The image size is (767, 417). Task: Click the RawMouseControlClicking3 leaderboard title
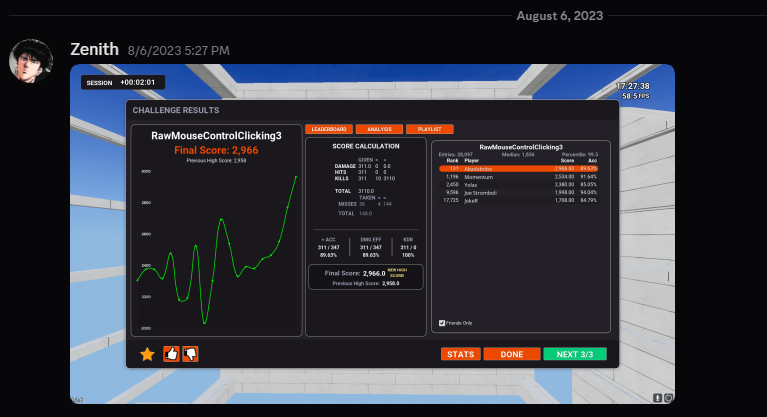521,147
